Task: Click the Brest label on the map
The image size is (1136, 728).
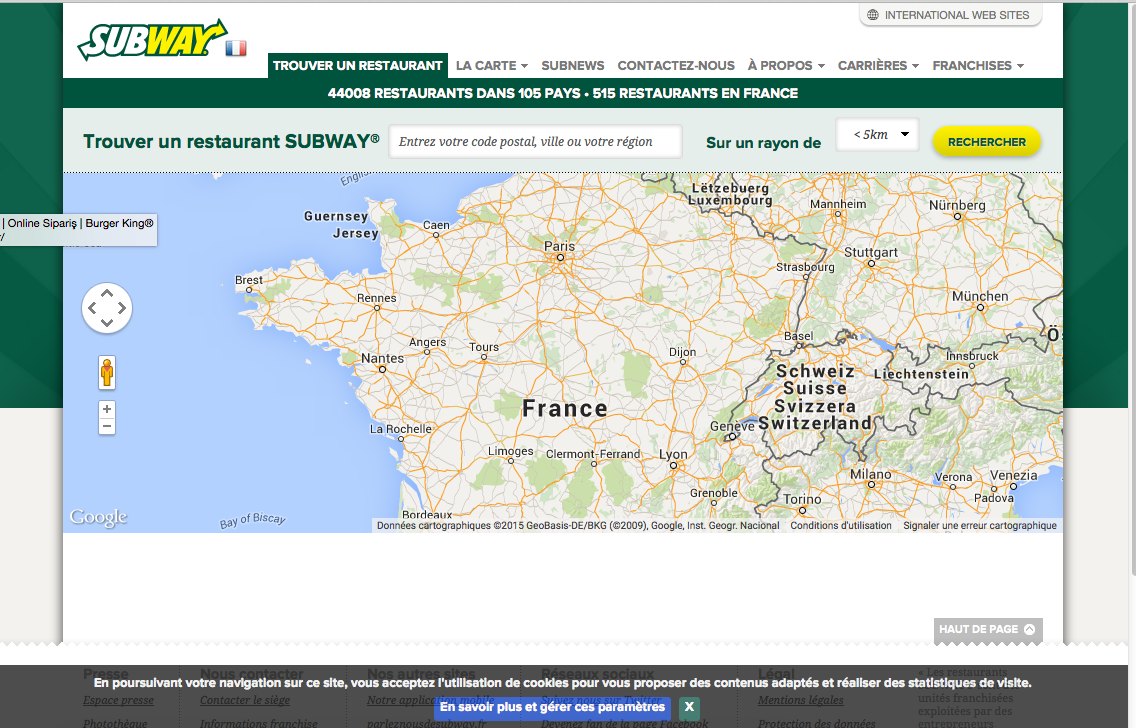Action: pos(249,280)
